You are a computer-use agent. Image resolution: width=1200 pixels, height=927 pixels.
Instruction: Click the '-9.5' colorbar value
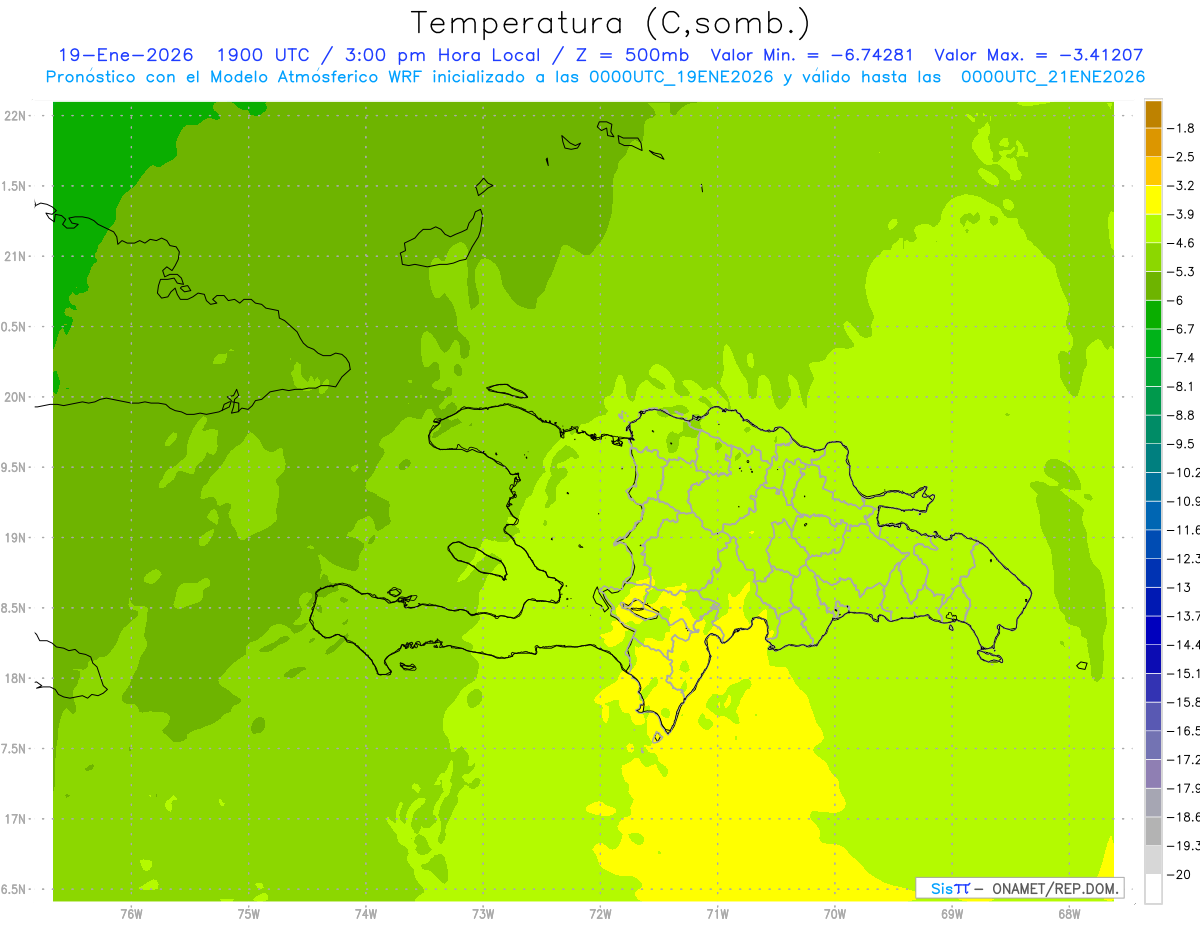coord(1182,443)
